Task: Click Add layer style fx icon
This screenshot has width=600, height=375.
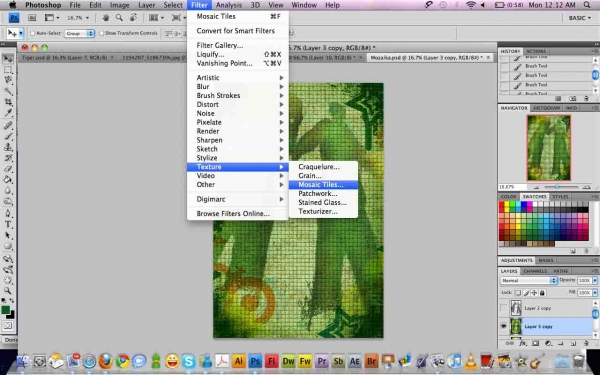Action: pos(522,343)
